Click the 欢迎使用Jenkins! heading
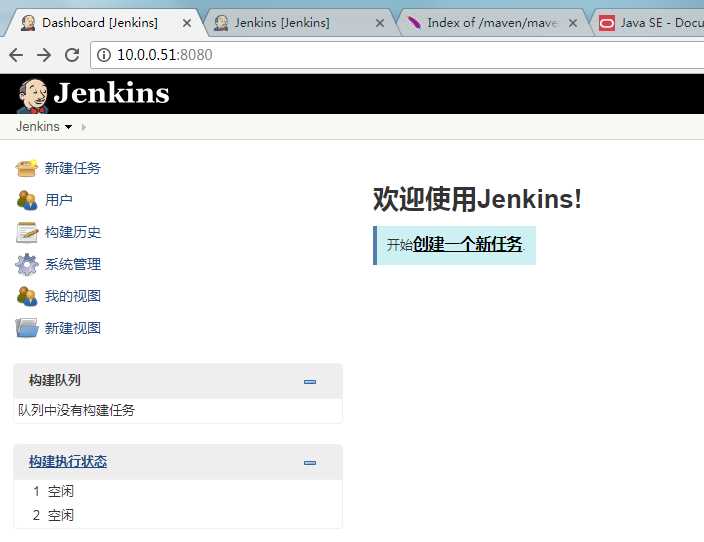The height and width of the screenshot is (542, 704). coord(477,199)
